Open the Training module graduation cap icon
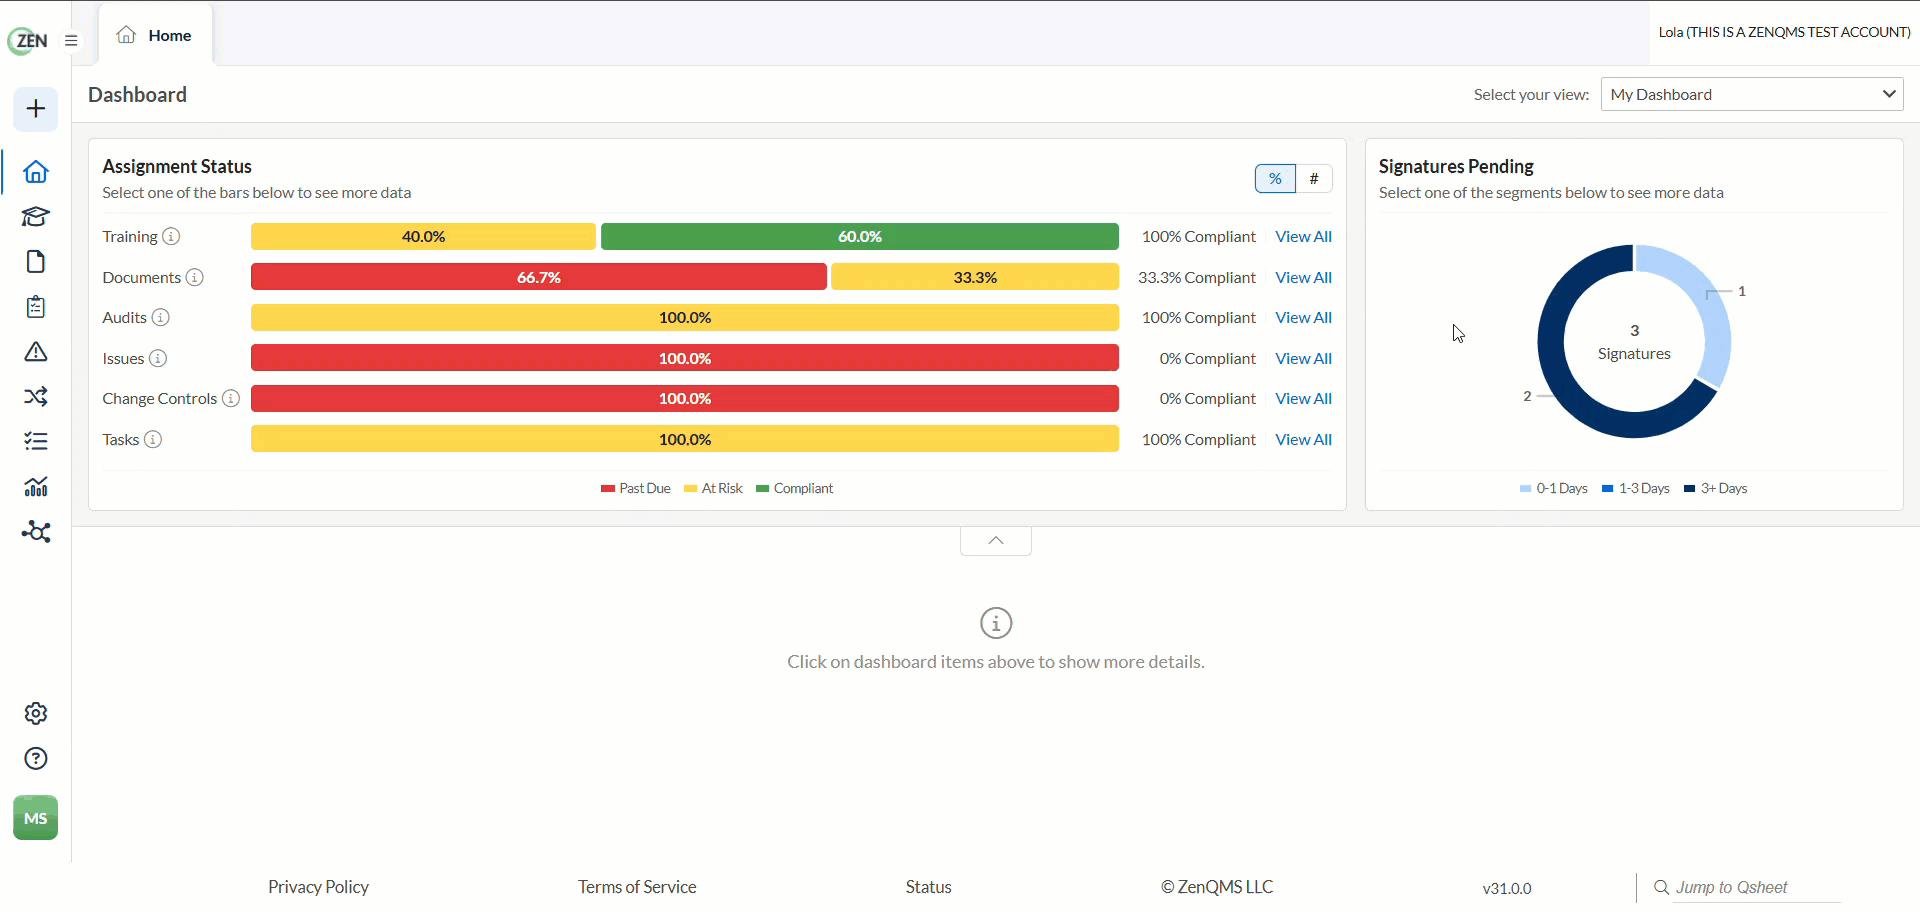The image size is (1920, 912). pos(36,217)
